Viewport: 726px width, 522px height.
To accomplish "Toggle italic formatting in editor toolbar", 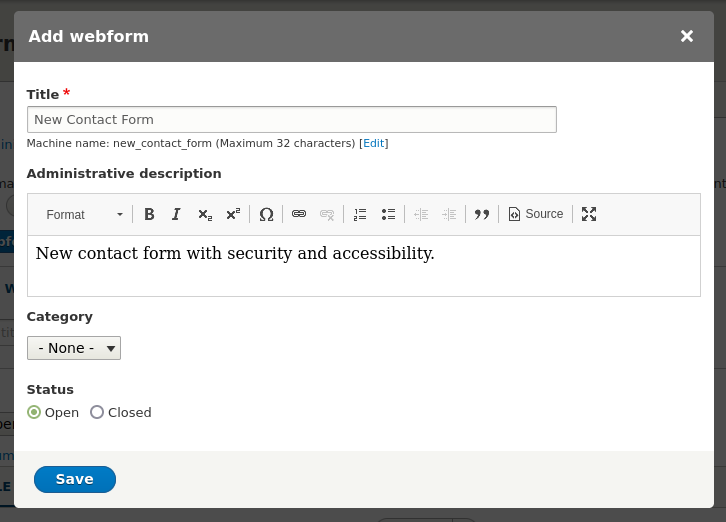I will pos(176,214).
